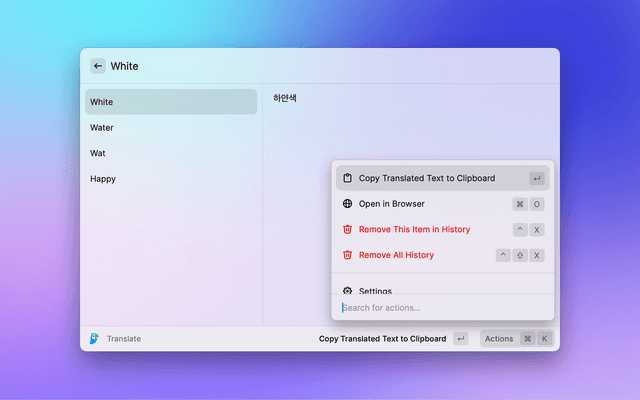Viewport: 640px width, 400px height.
Task: Choose Open in Browser action
Action: click(x=392, y=204)
